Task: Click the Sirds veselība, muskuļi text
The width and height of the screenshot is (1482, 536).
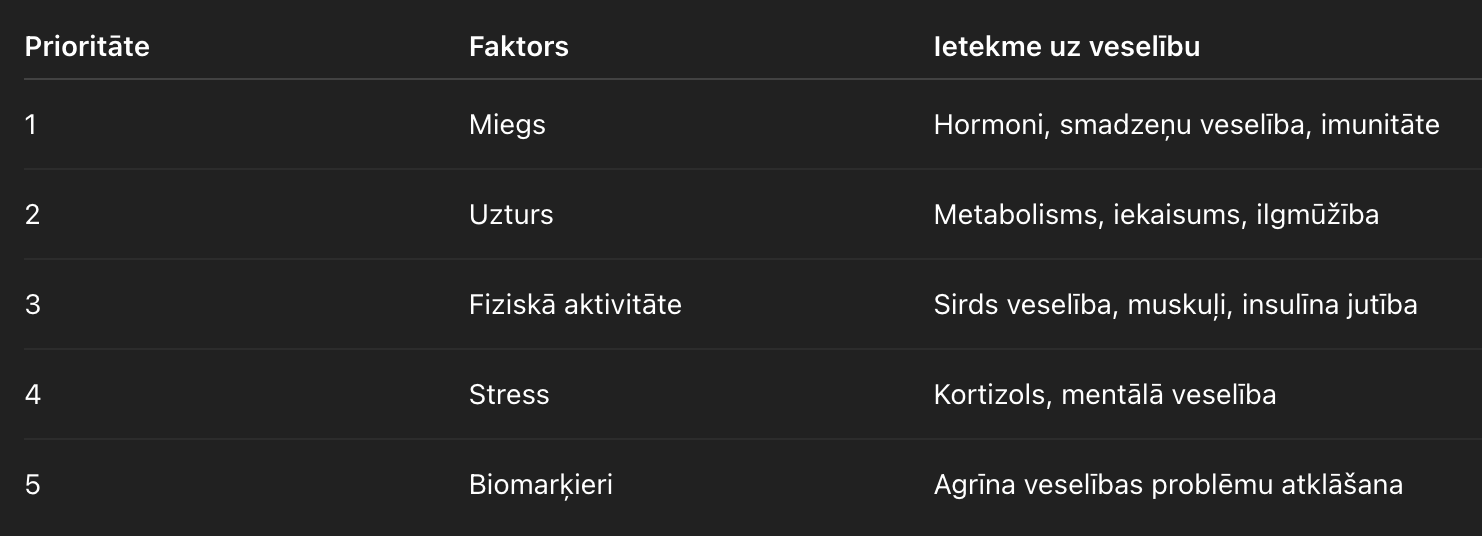Action: [1080, 305]
